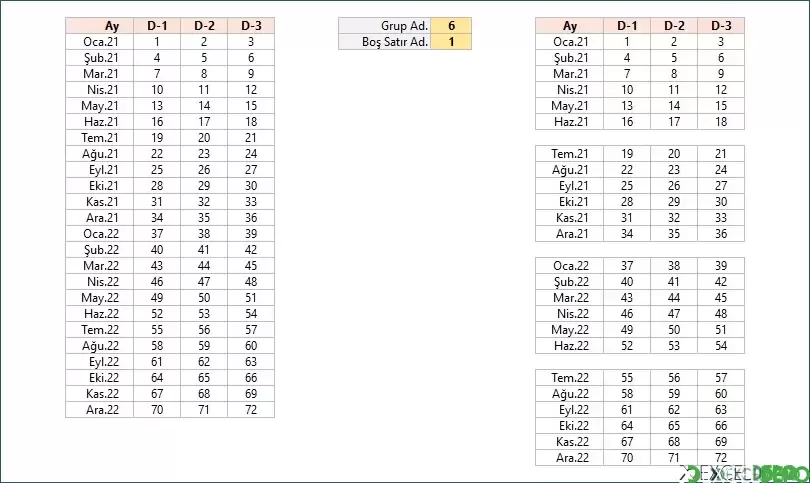The width and height of the screenshot is (810, 483).
Task: Click the Excel Depo logo watermark
Action: pyautogui.click(x=745, y=474)
